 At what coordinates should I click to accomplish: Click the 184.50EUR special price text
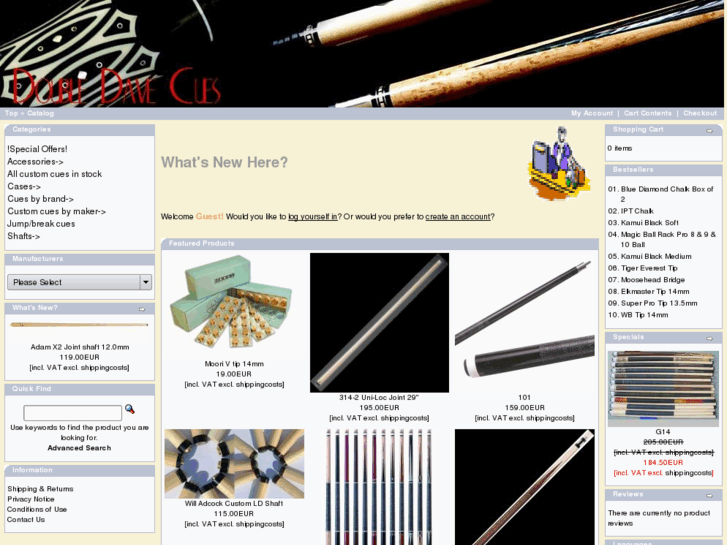(x=663, y=462)
